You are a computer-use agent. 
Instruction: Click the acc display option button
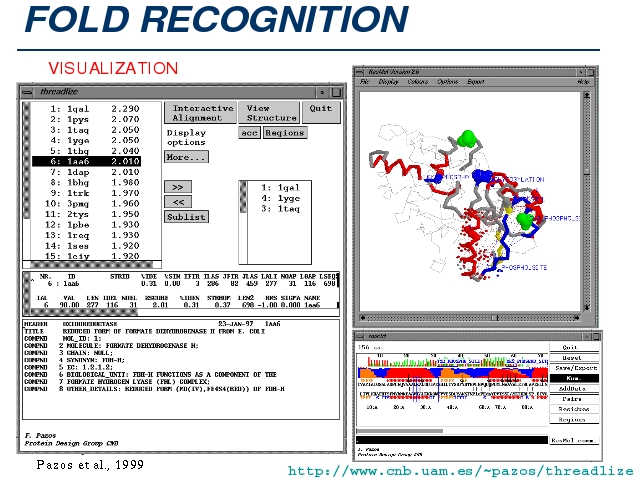249,133
